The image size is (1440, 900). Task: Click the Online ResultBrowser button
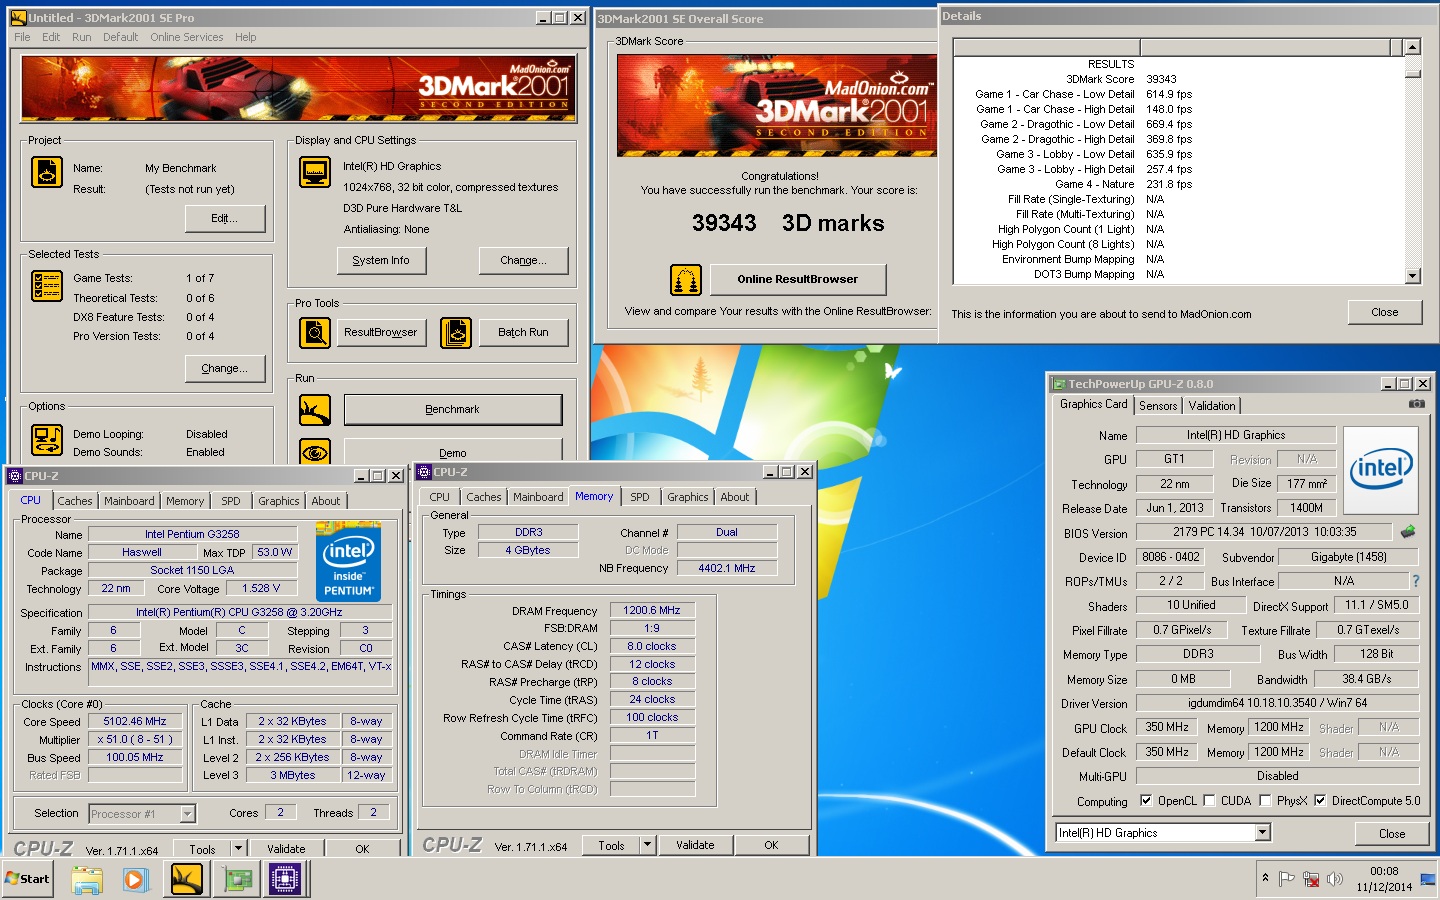click(798, 279)
